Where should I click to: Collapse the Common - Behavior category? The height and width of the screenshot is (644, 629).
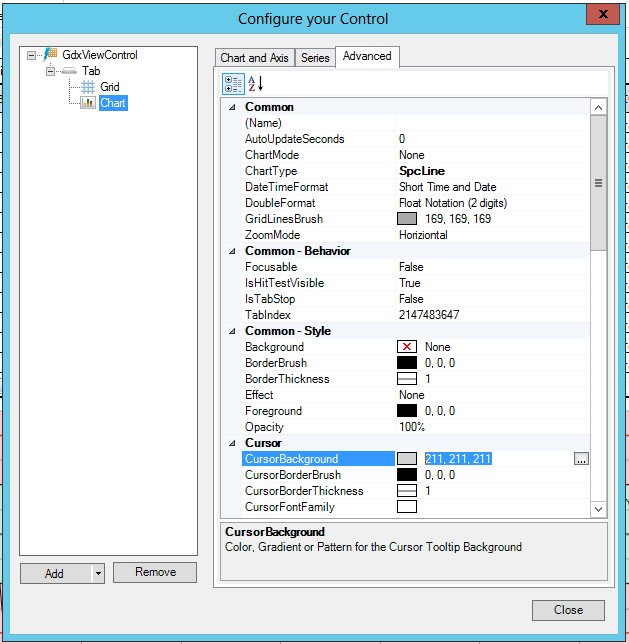[233, 251]
